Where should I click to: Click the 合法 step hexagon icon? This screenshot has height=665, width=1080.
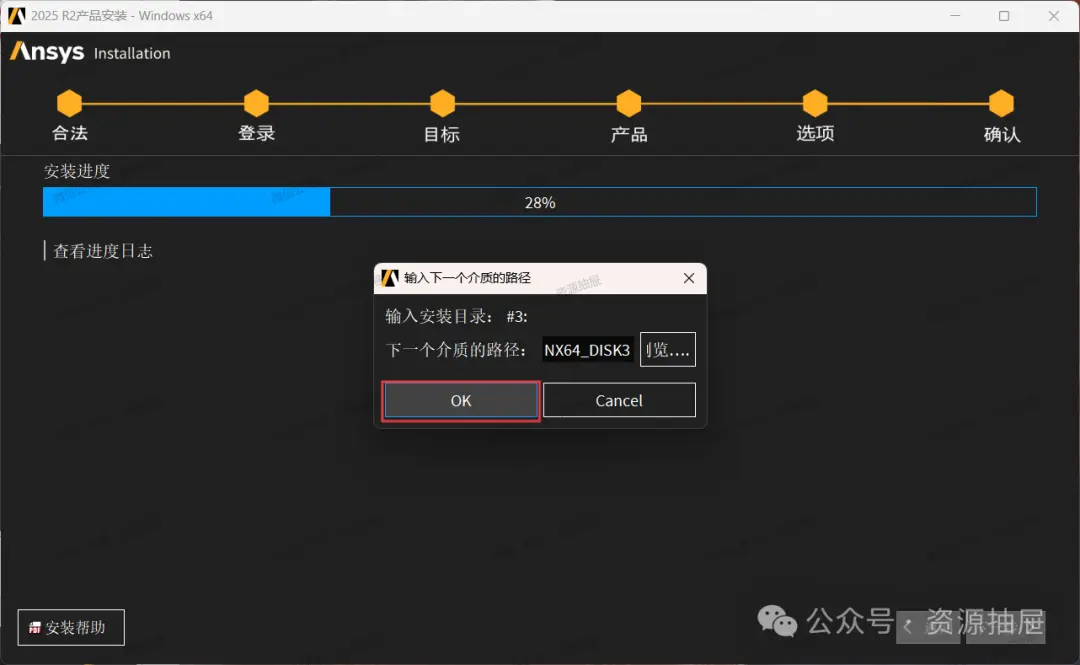(x=70, y=103)
